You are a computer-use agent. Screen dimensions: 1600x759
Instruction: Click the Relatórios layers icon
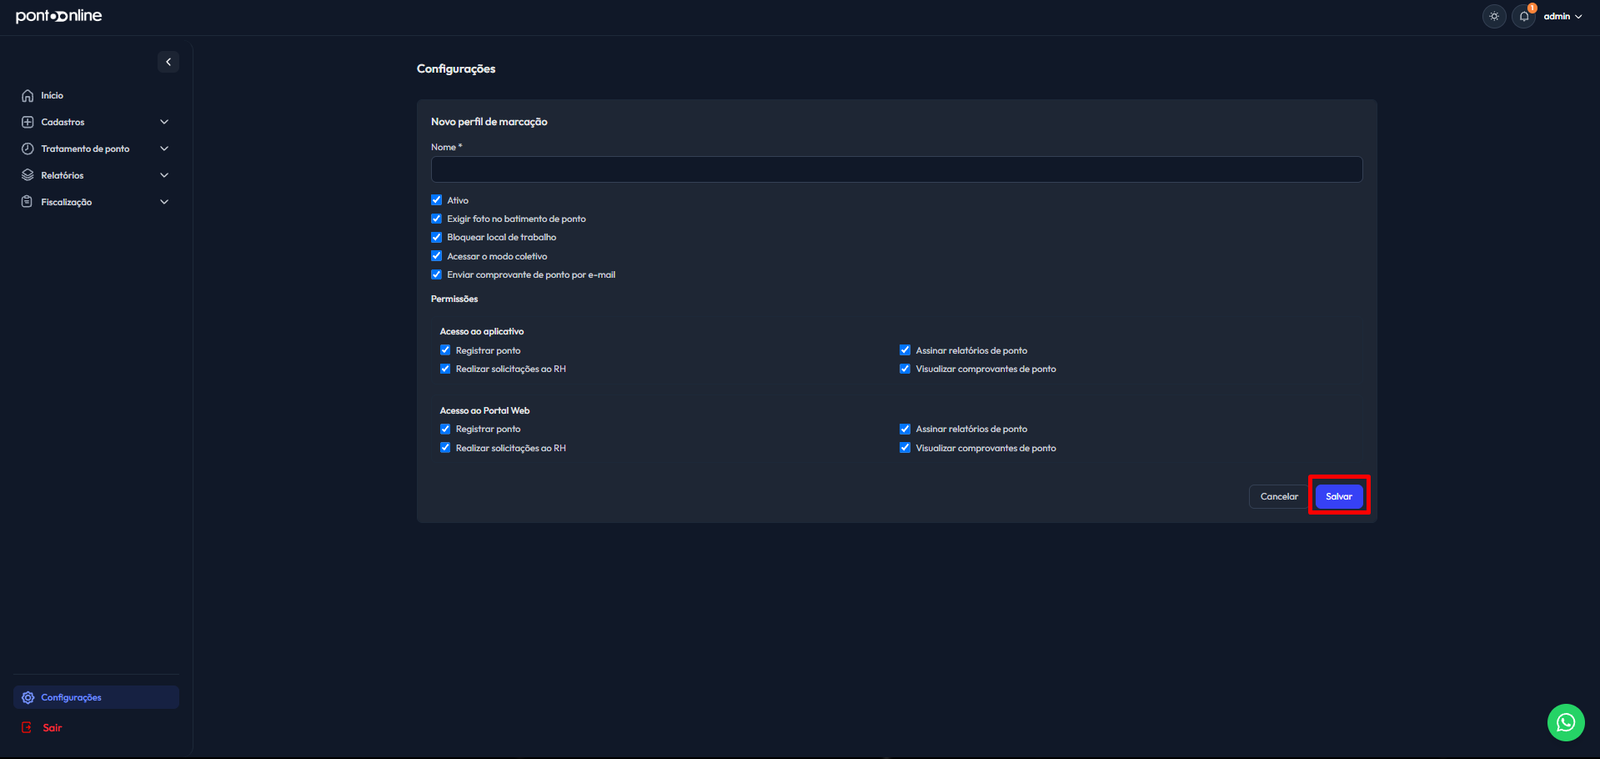pos(28,175)
